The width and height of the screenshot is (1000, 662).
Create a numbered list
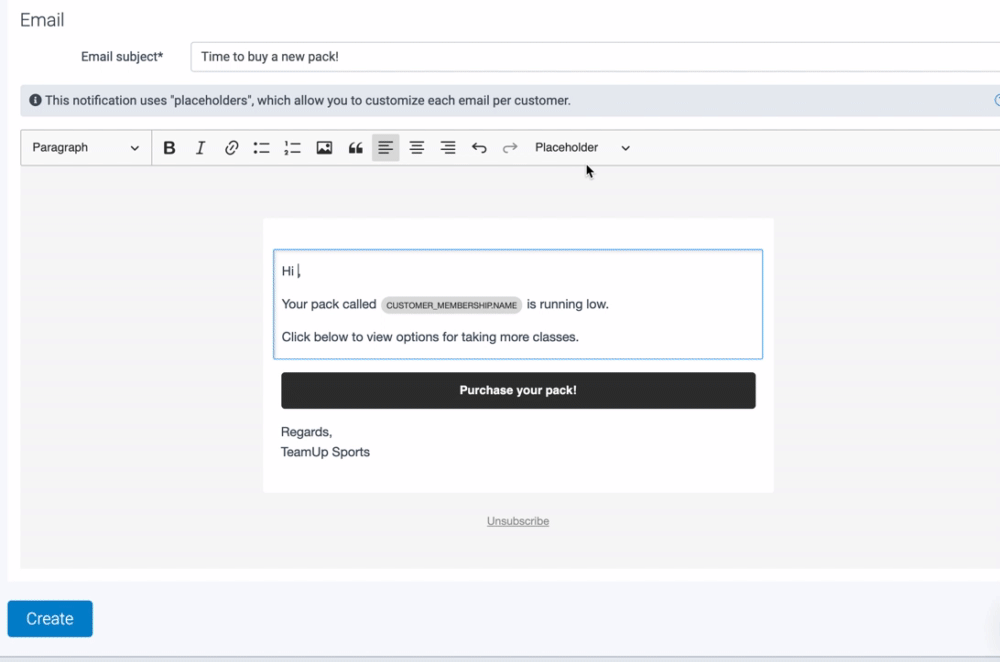point(293,148)
